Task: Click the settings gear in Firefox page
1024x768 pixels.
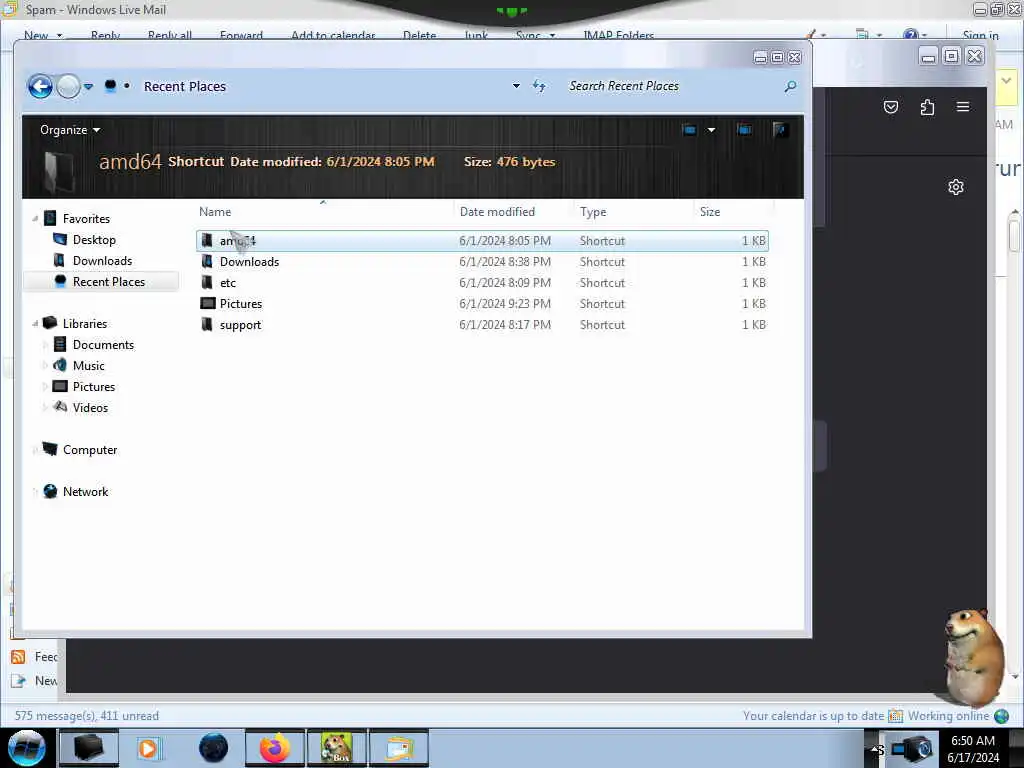Action: tap(955, 187)
